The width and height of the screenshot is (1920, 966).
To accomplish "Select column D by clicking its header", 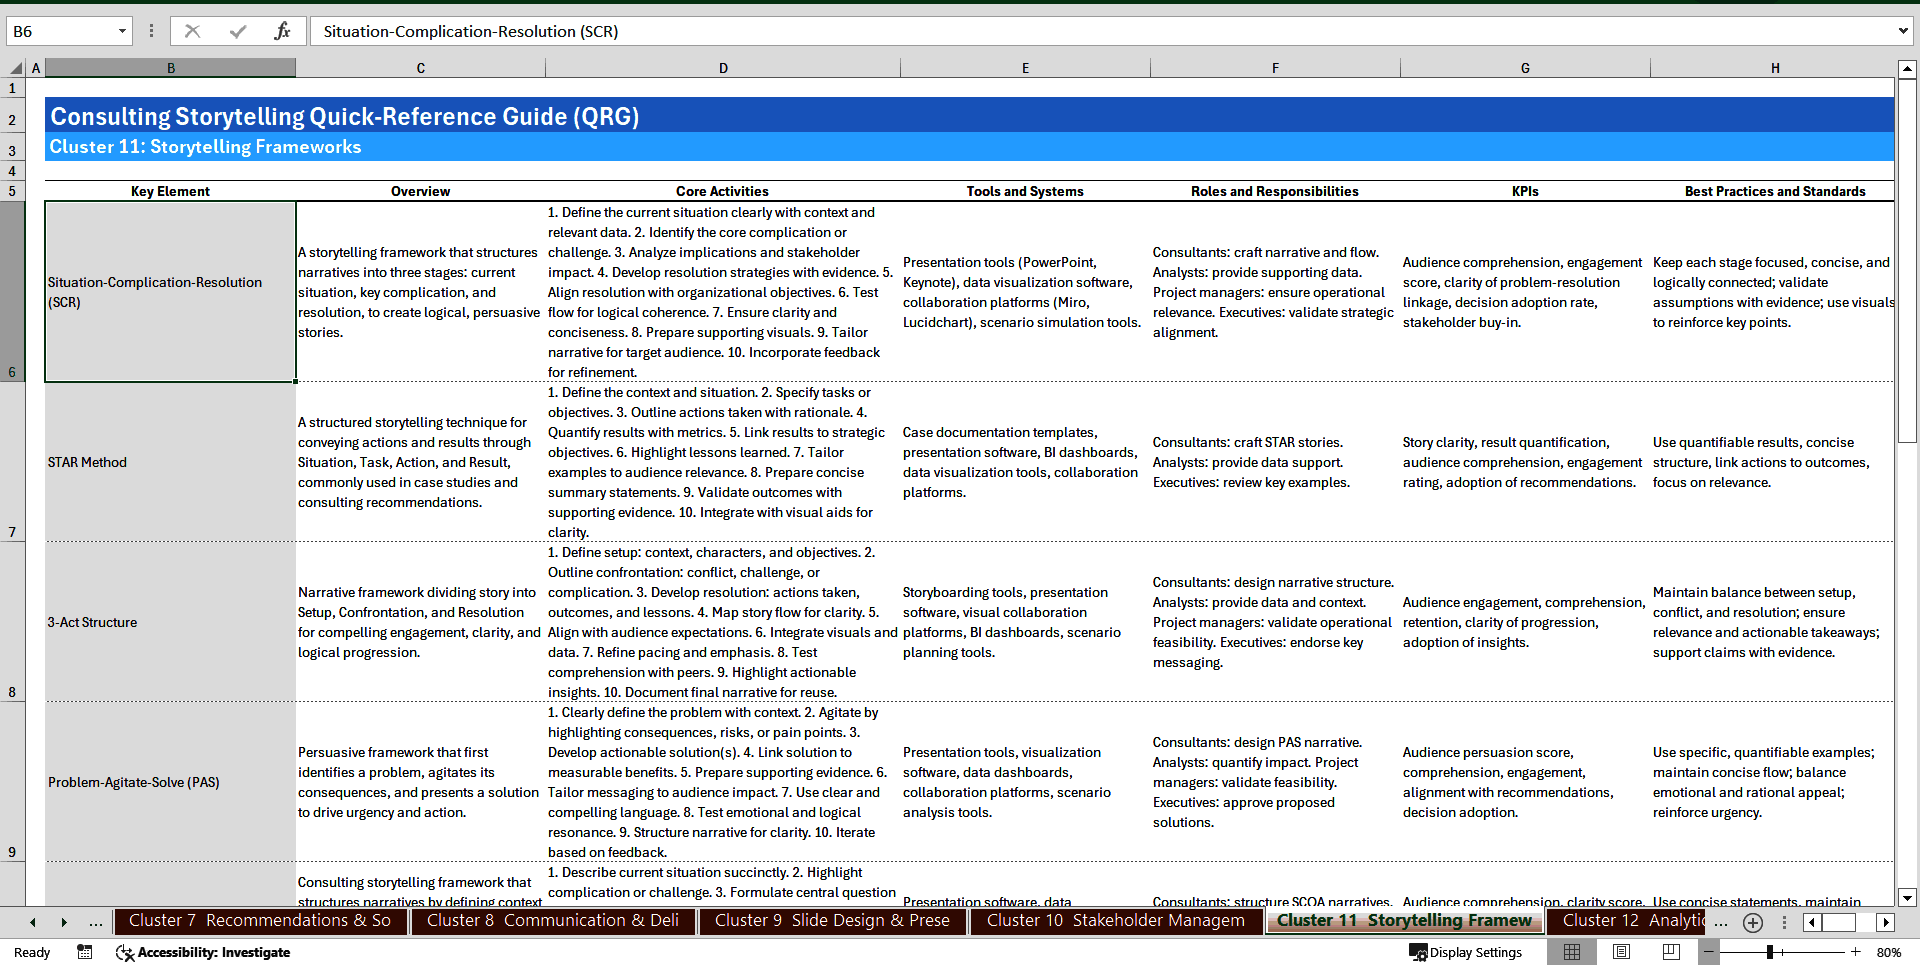I will [x=723, y=67].
